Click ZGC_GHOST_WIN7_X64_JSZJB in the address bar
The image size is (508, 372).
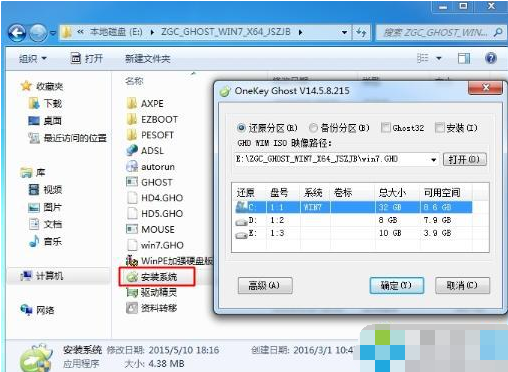(x=226, y=32)
